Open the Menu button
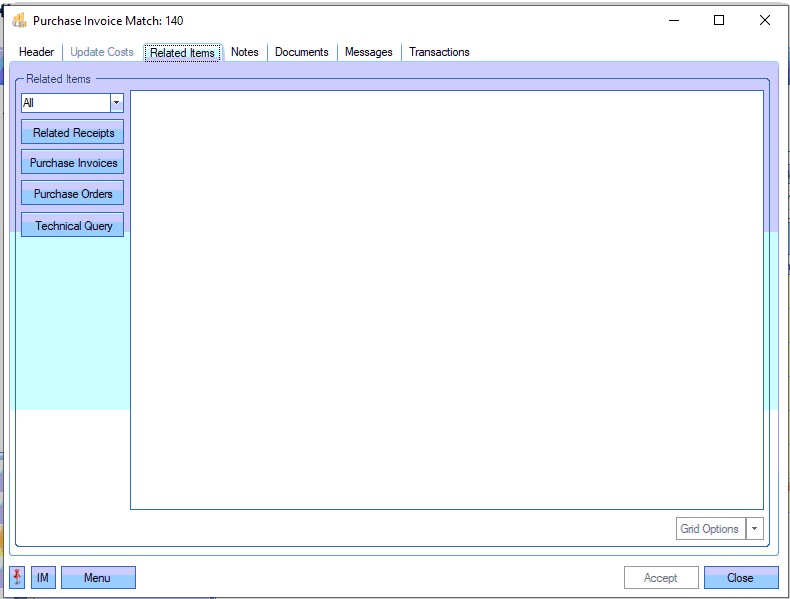Screen dimensions: 790x599 coord(98,577)
